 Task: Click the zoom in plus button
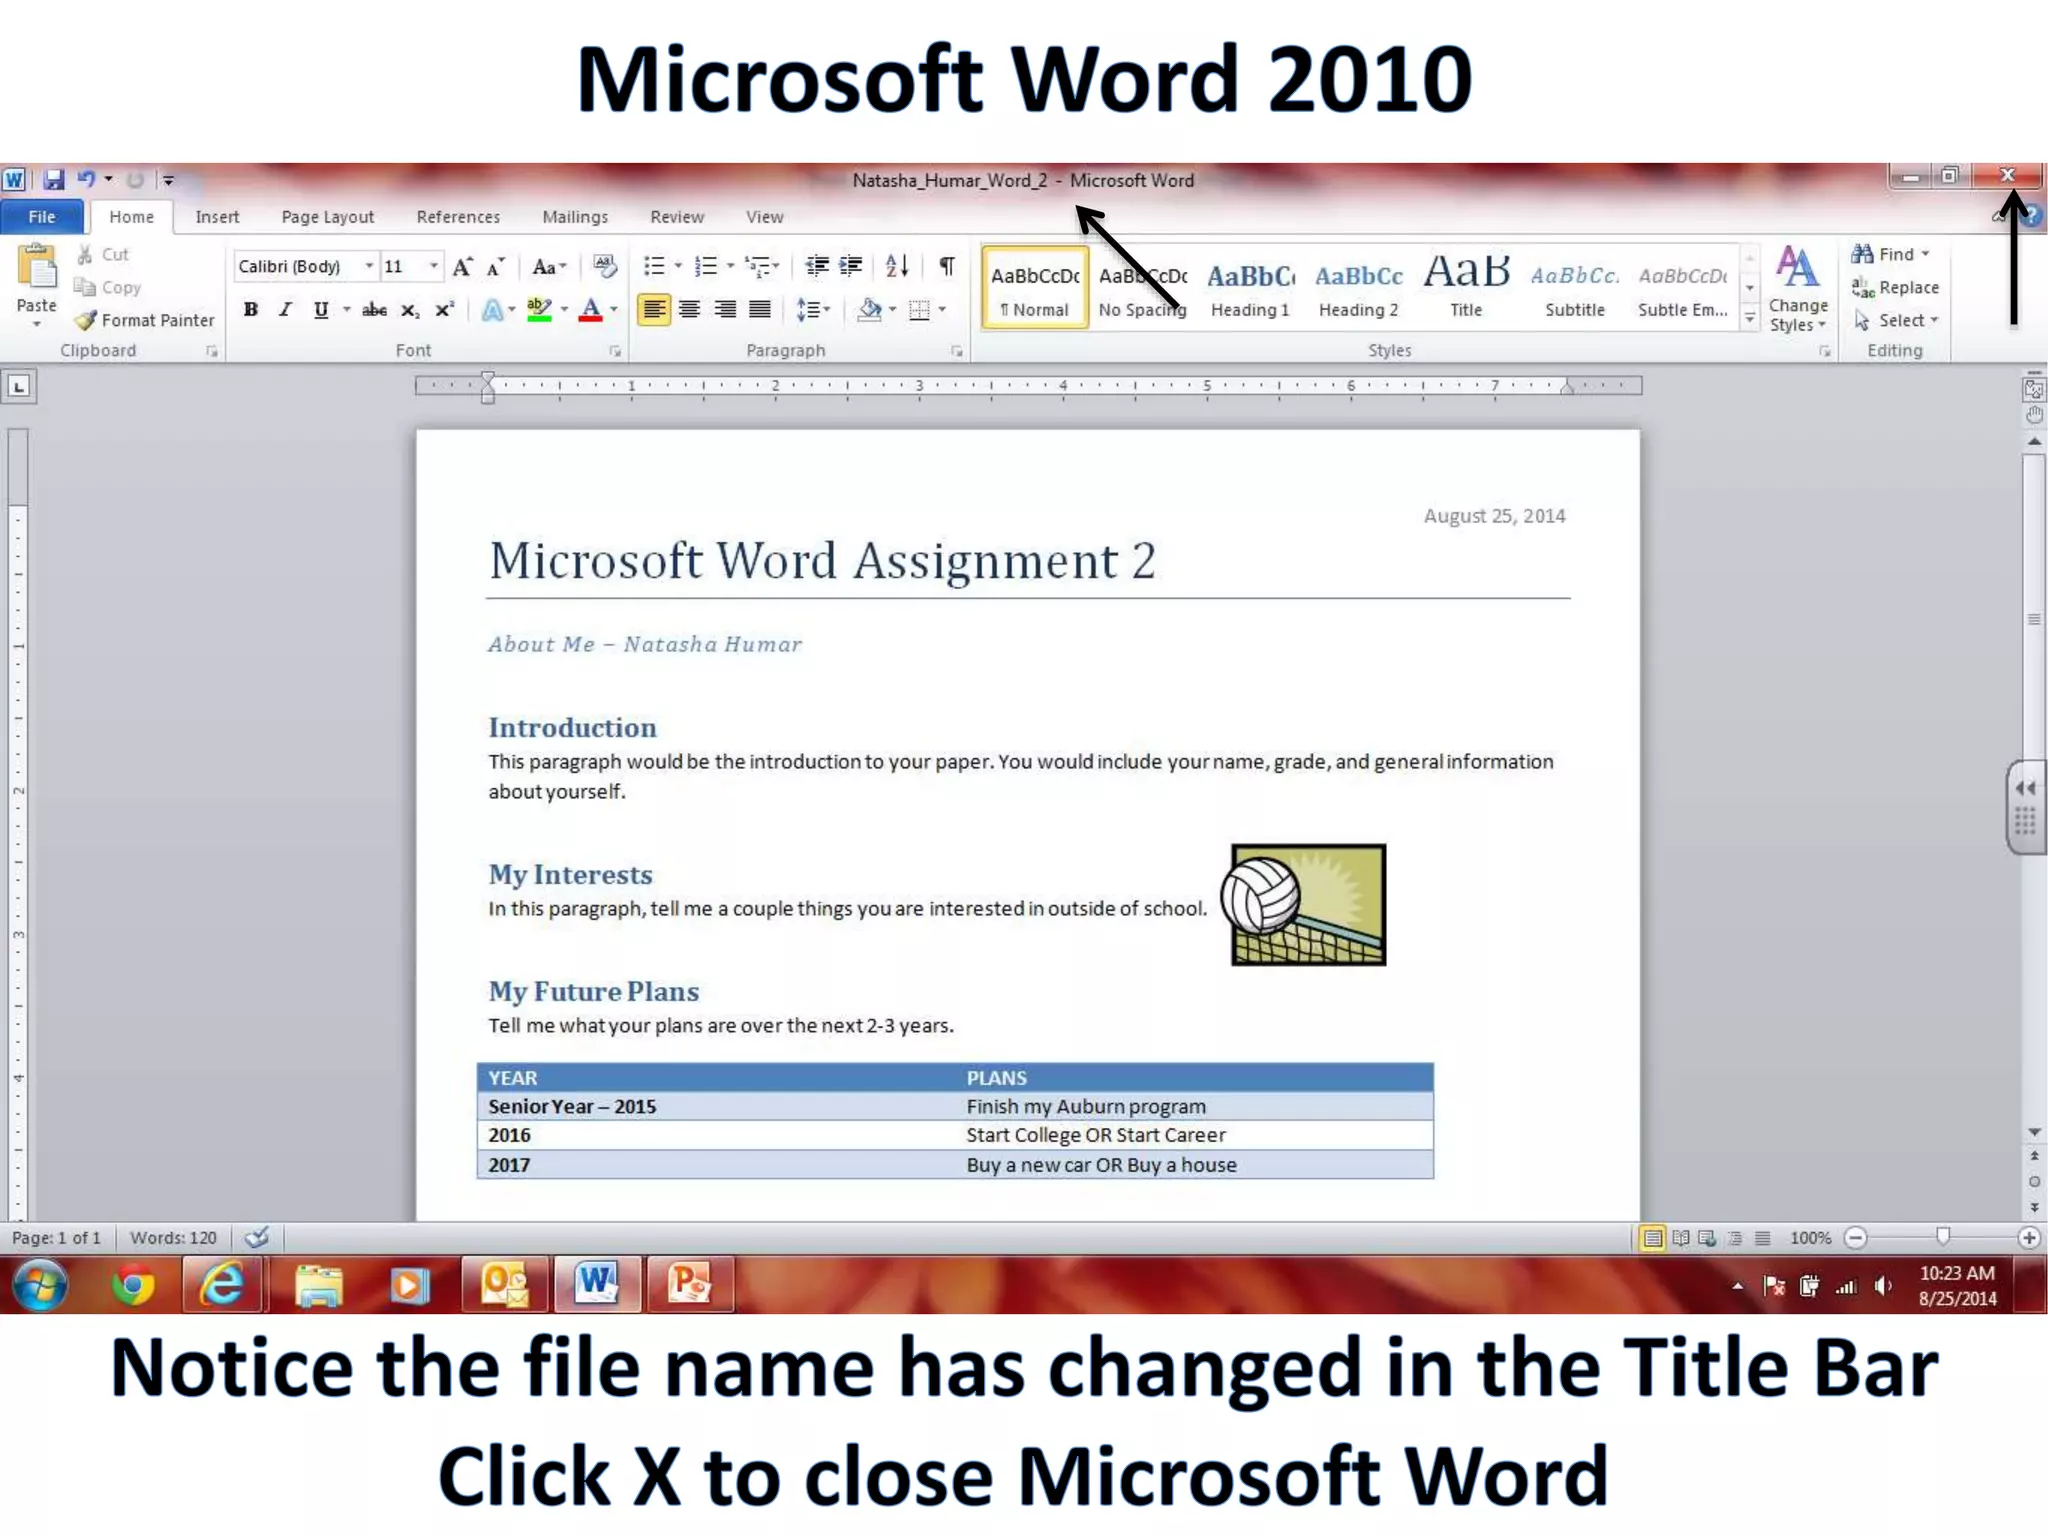click(x=2029, y=1238)
